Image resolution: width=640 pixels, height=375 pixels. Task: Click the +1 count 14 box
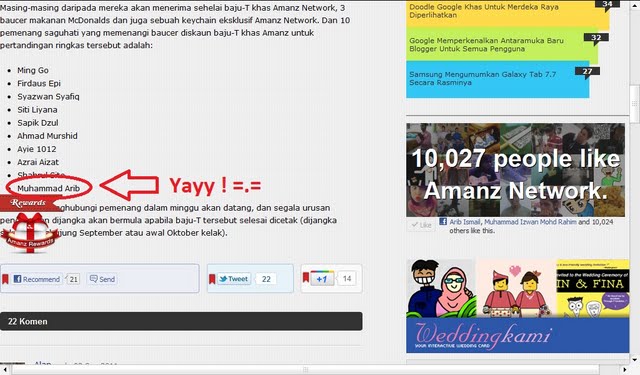pyautogui.click(x=347, y=279)
